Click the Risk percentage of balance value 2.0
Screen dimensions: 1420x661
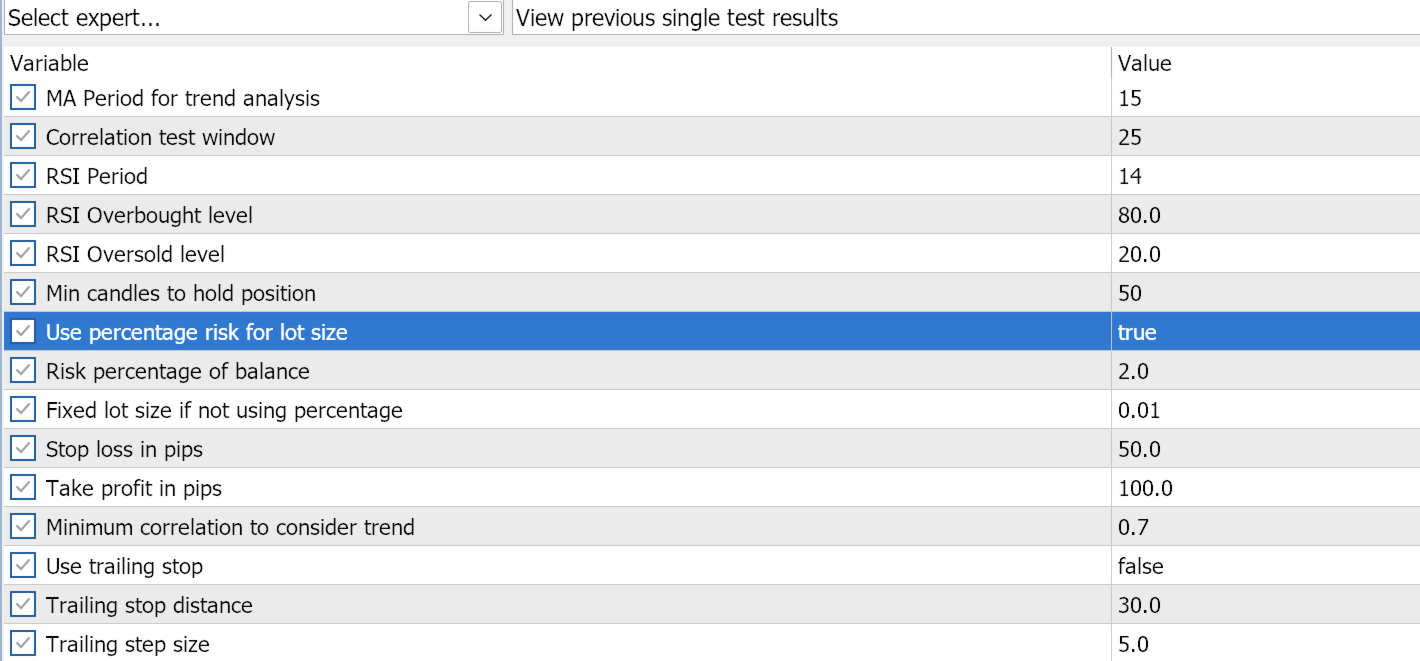(1133, 371)
